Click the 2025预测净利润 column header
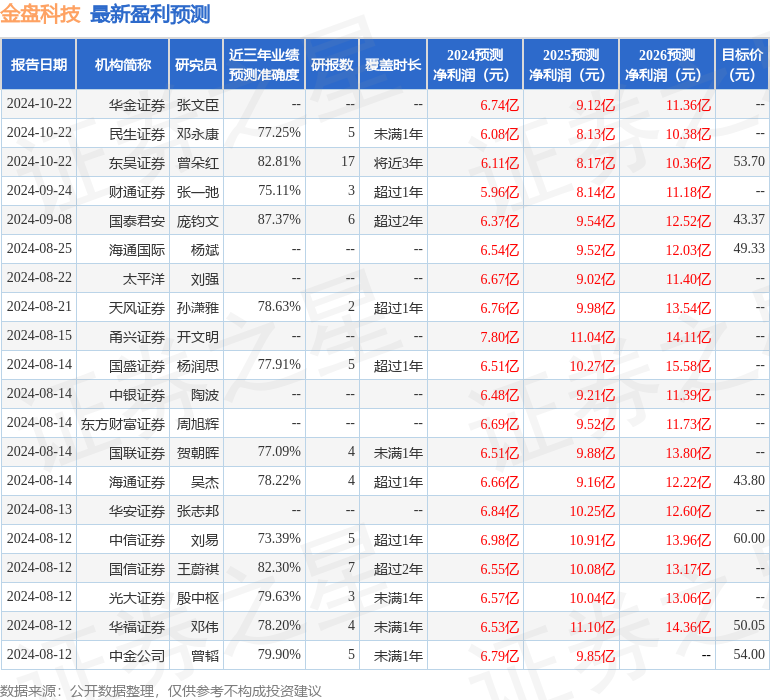770x700 pixels. coord(571,65)
